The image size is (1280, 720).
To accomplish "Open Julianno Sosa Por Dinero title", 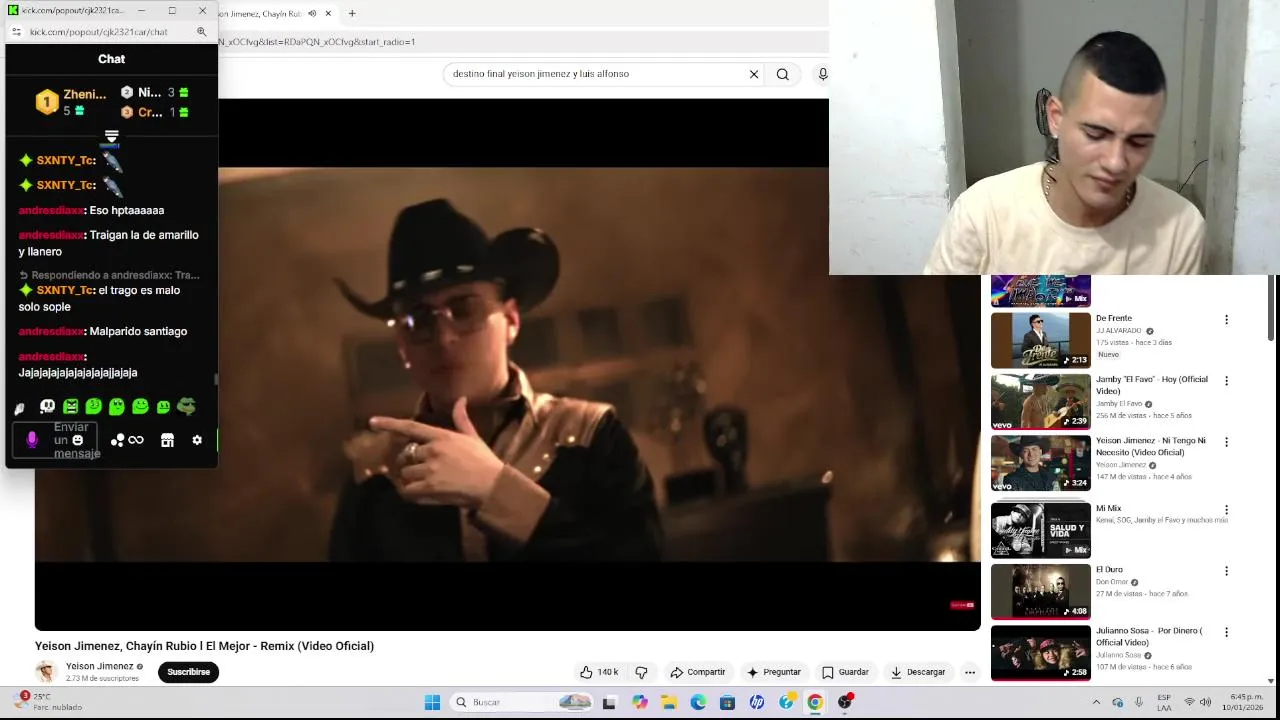I will (1149, 636).
